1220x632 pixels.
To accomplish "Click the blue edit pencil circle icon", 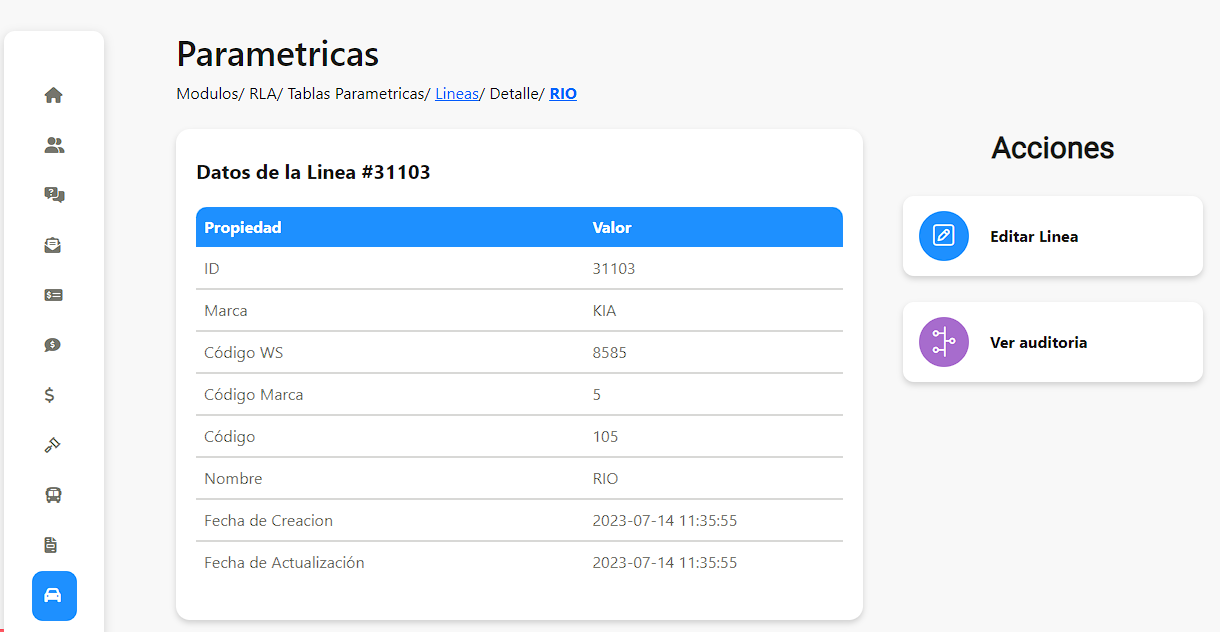I will tap(943, 236).
